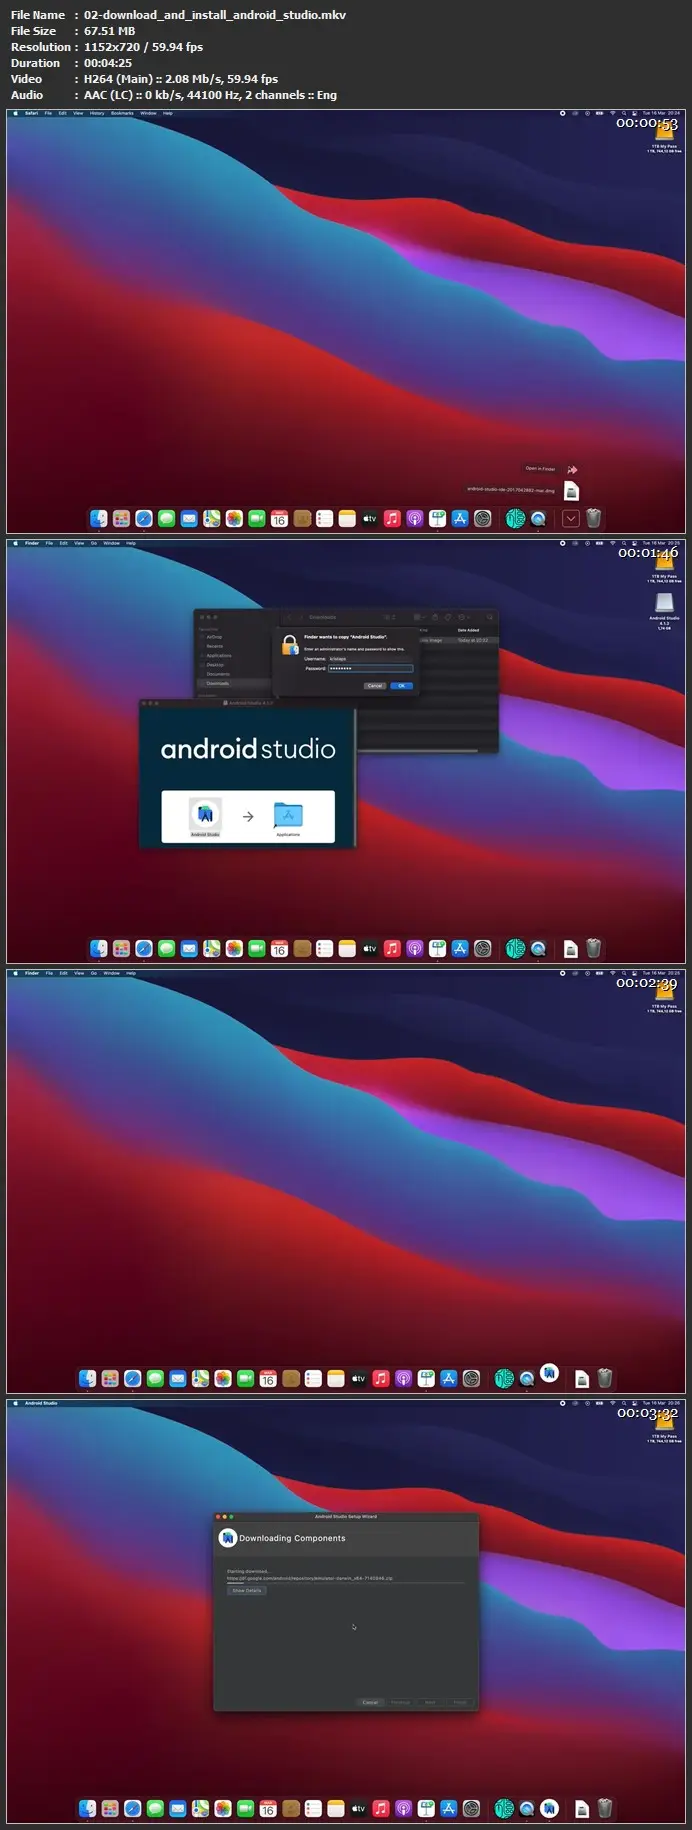Screen dimensions: 692x1830
Task: Select Desktop in the Finder sidebar
Action: 215,664
